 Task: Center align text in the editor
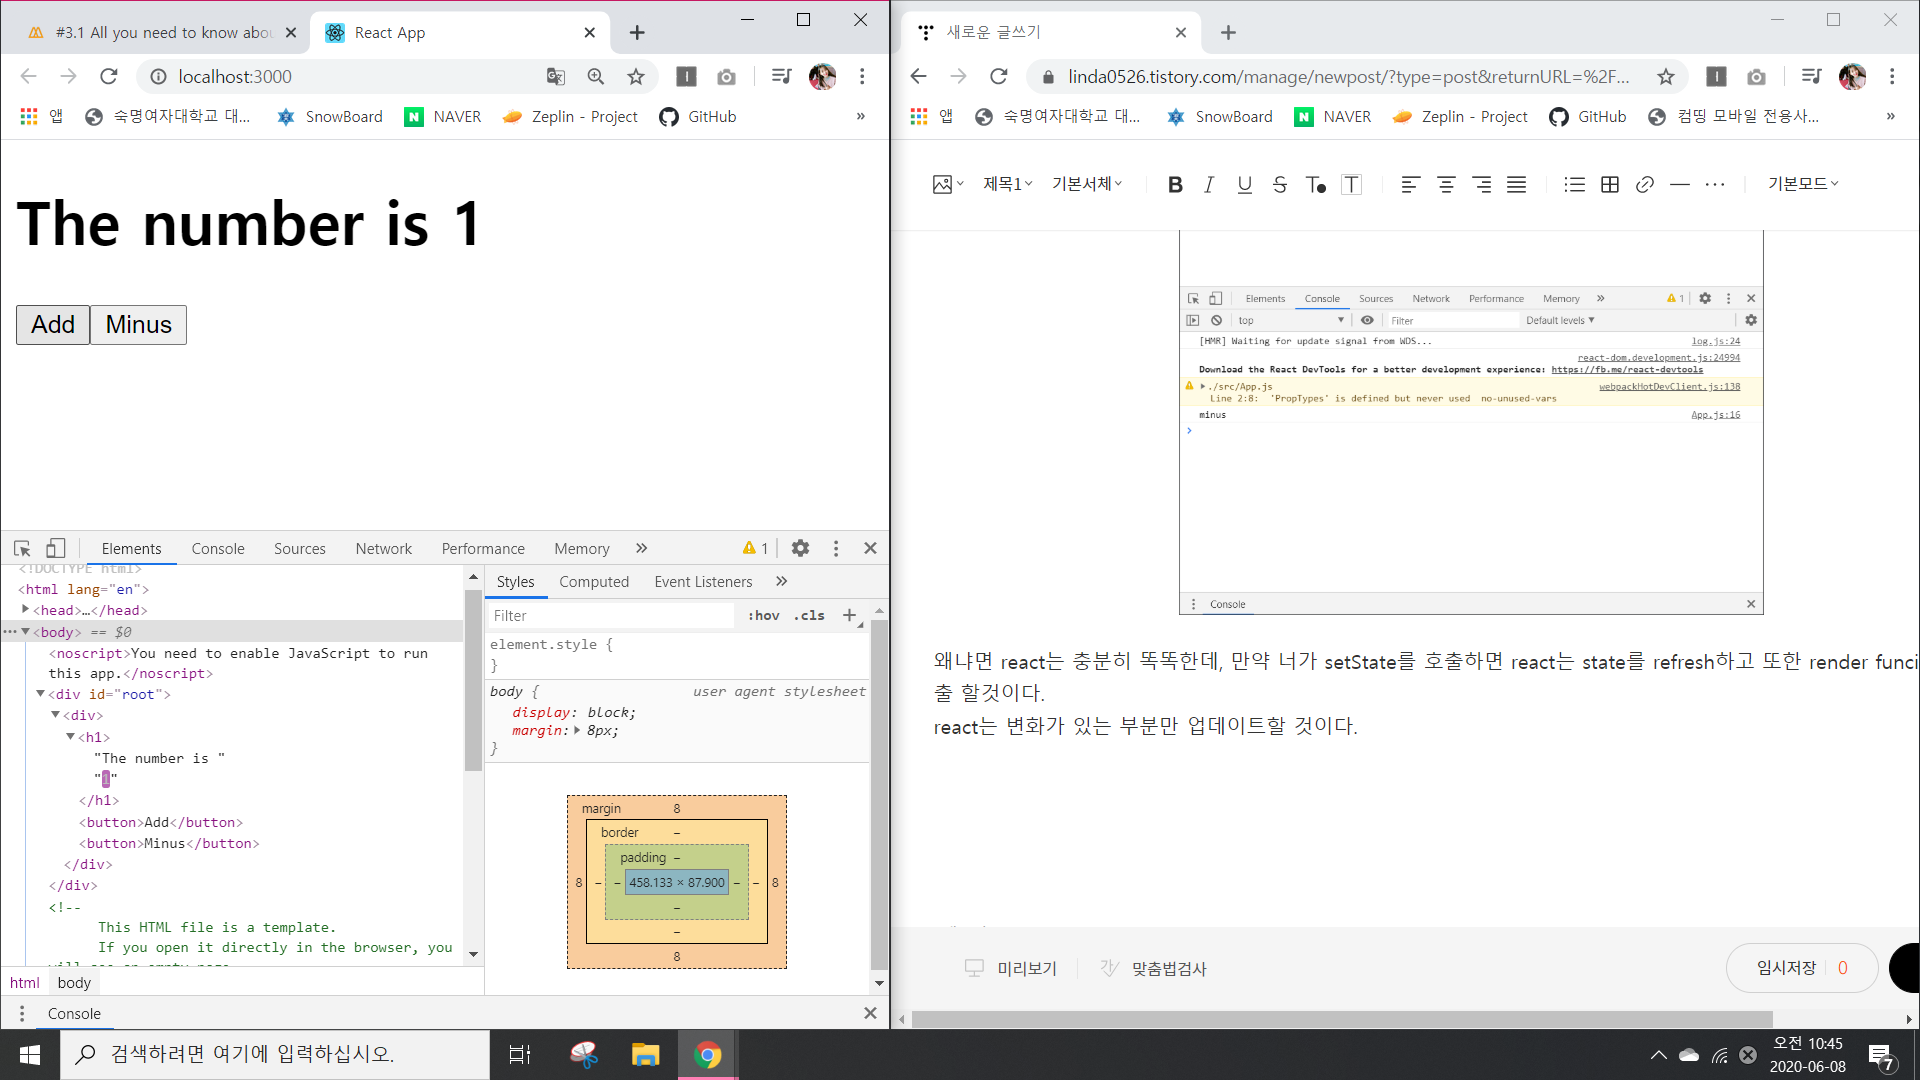pos(1446,184)
